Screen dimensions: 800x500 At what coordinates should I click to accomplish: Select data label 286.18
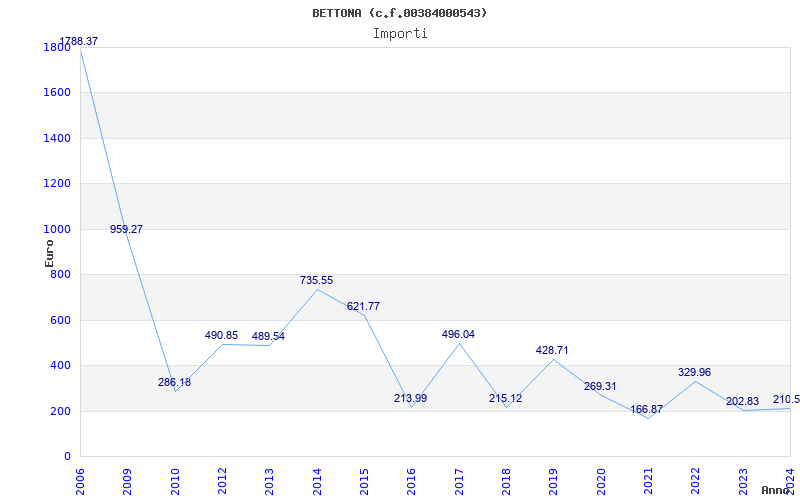pyautogui.click(x=174, y=382)
